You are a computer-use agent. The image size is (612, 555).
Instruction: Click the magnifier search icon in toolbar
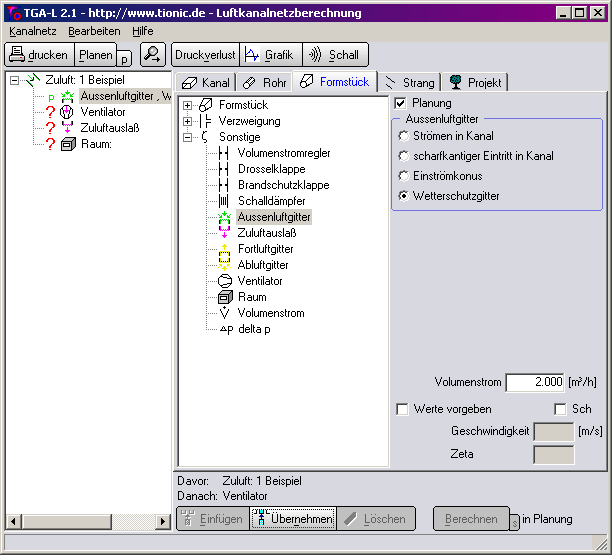point(152,55)
